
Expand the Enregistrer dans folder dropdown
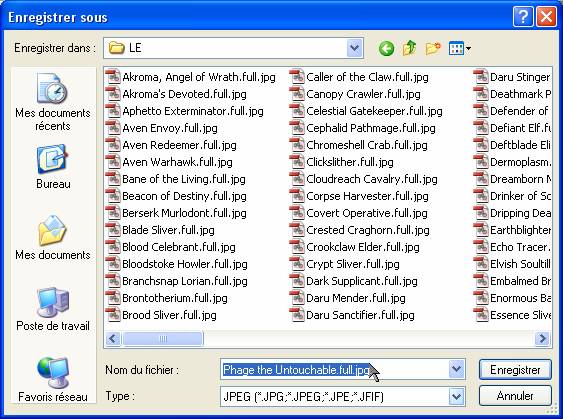pyautogui.click(x=355, y=48)
